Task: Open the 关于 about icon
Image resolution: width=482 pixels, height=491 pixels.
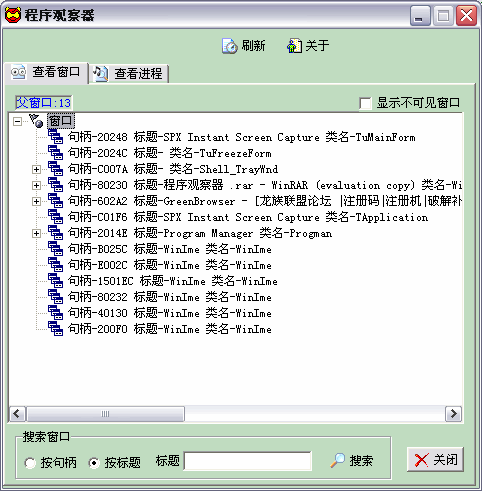Action: point(294,46)
